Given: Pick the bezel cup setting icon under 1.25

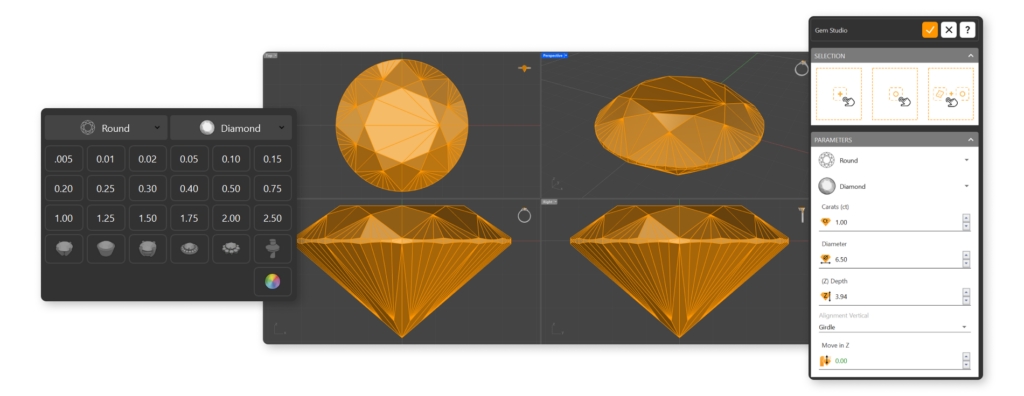Looking at the screenshot, I should click(106, 248).
